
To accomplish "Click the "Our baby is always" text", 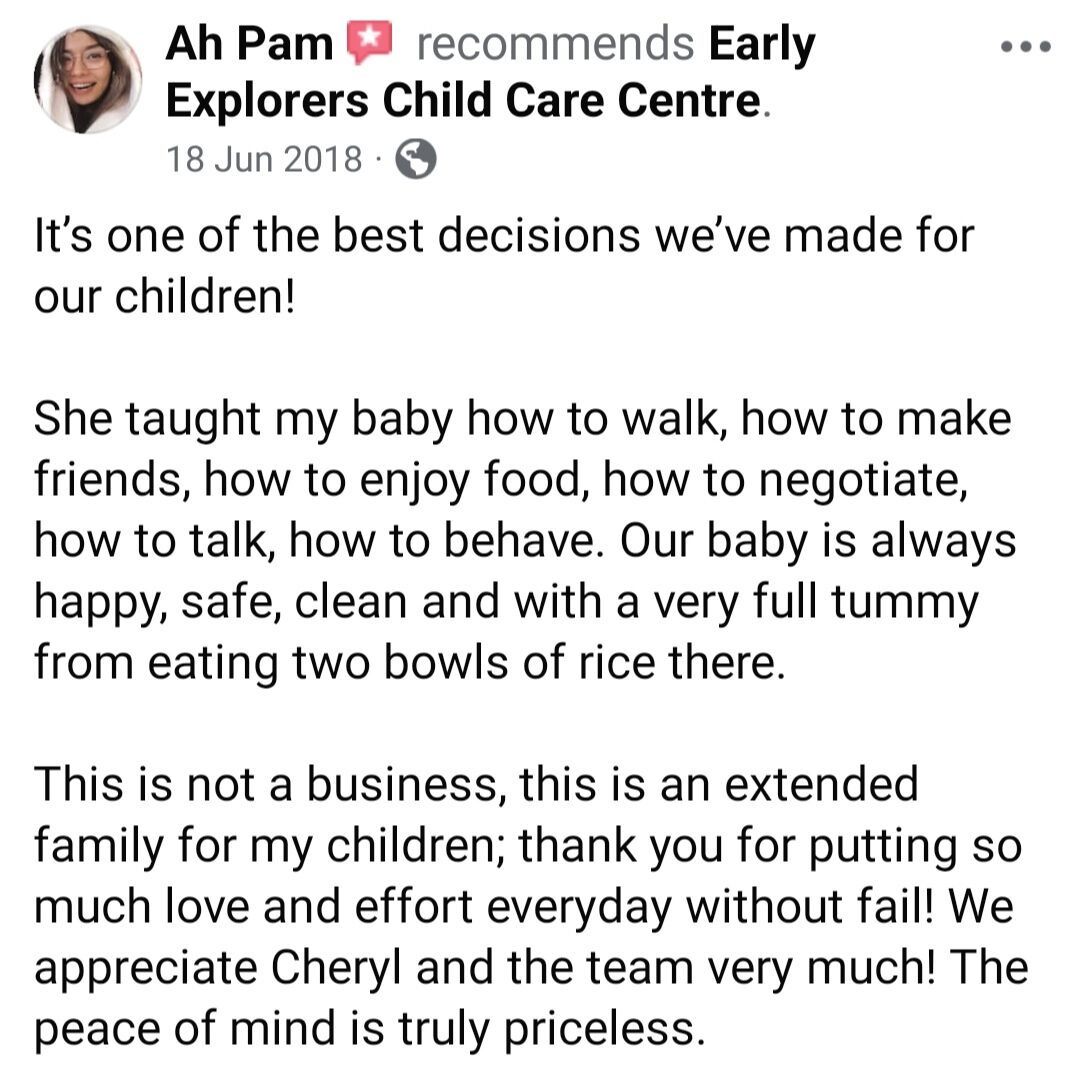I will (817, 540).
